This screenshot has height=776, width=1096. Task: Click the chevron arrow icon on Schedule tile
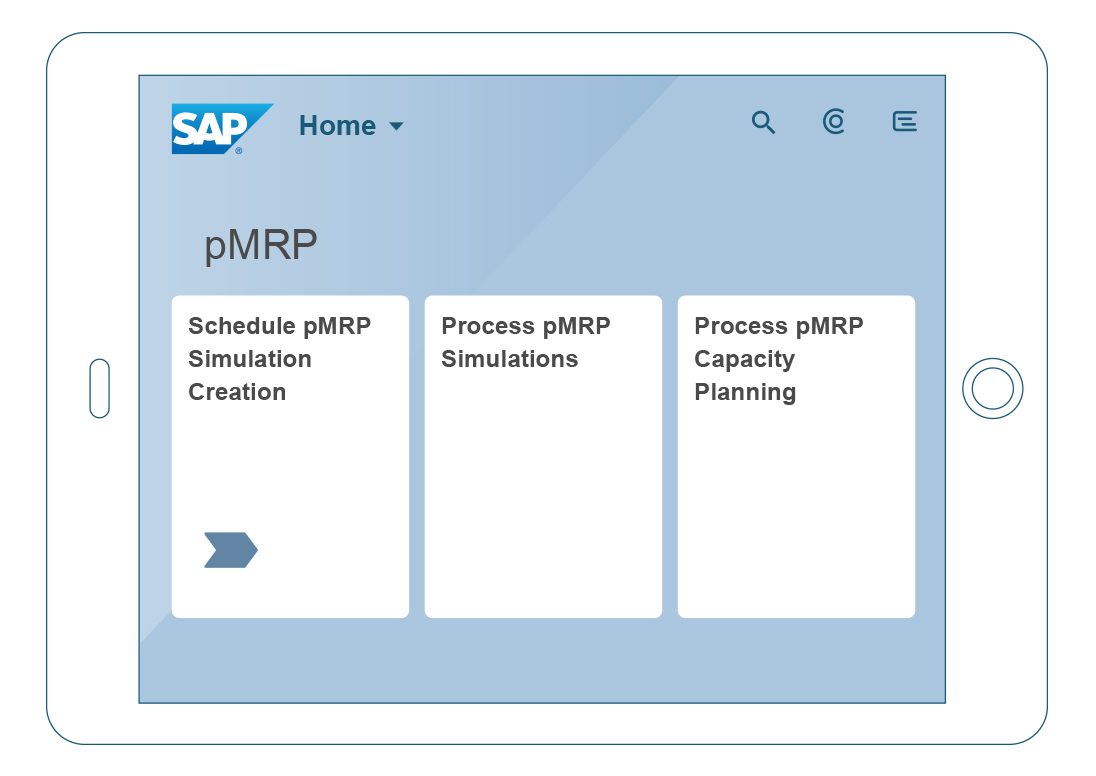tap(231, 550)
